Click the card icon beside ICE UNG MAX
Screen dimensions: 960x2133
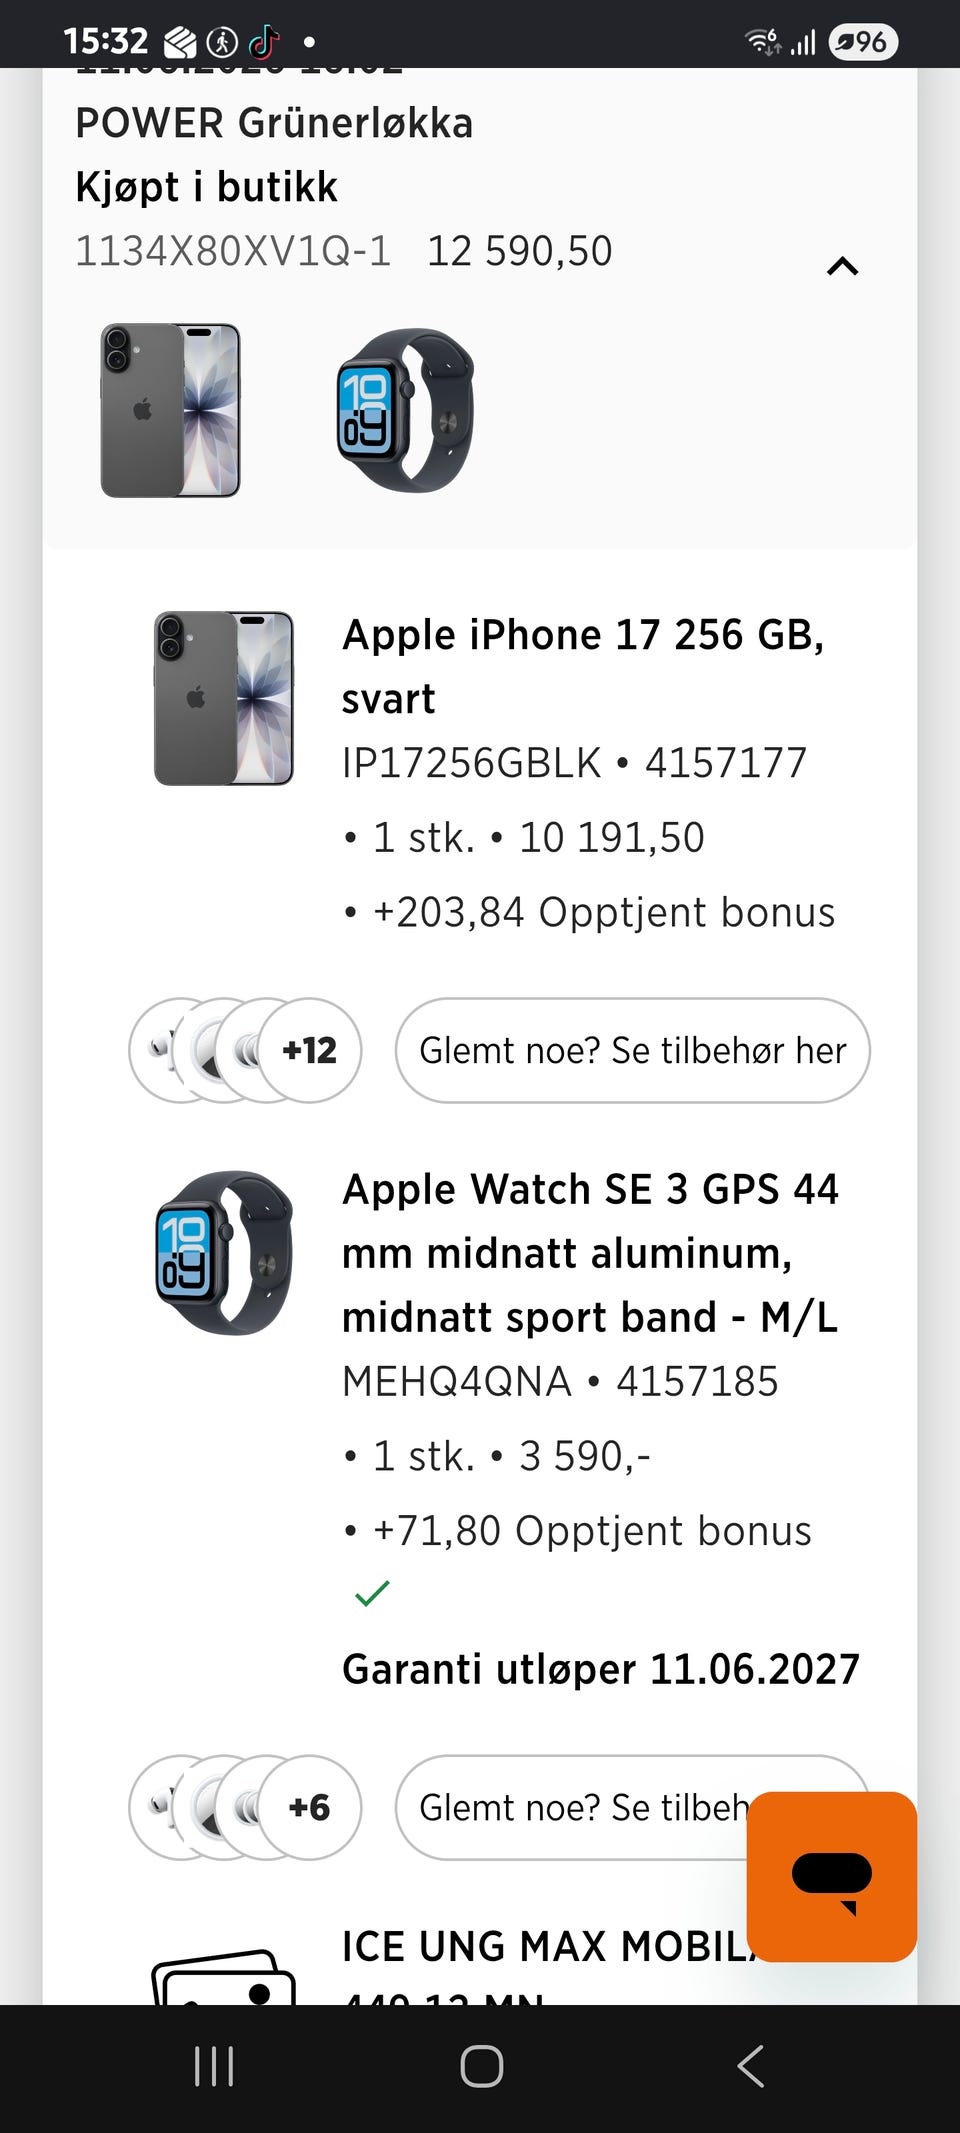coord(224,1978)
